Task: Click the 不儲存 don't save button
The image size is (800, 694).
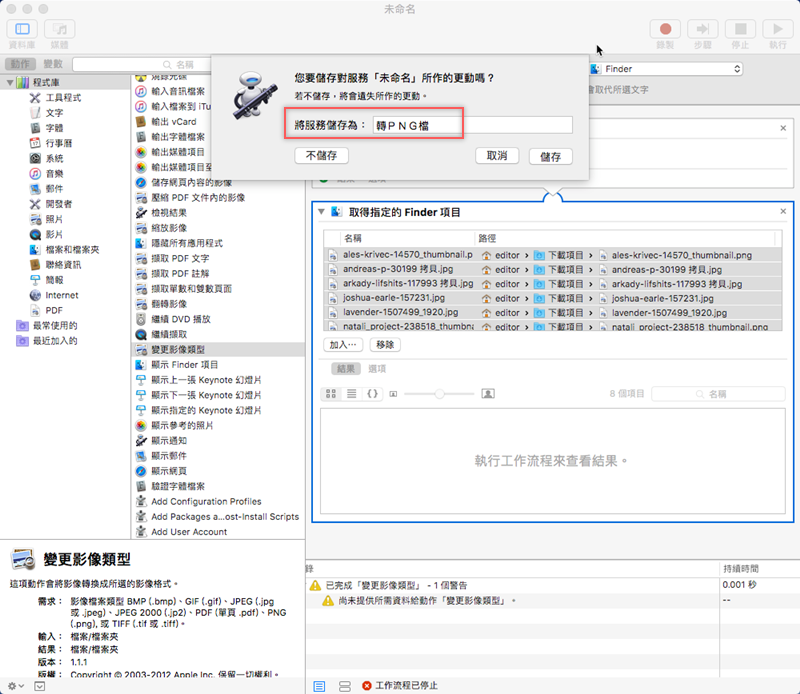Action: 321,156
